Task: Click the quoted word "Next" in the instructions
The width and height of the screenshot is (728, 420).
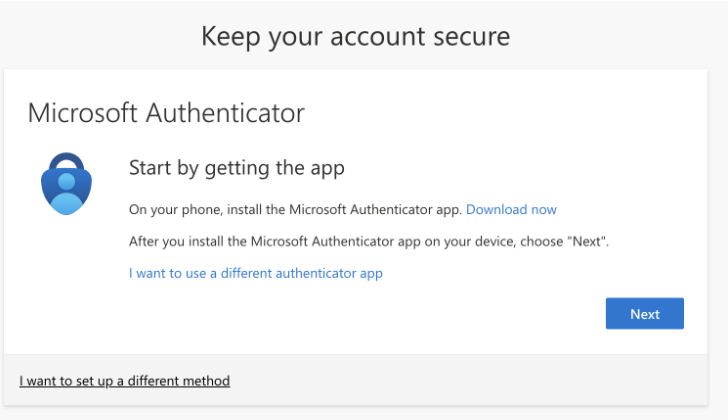Action: [x=587, y=242]
